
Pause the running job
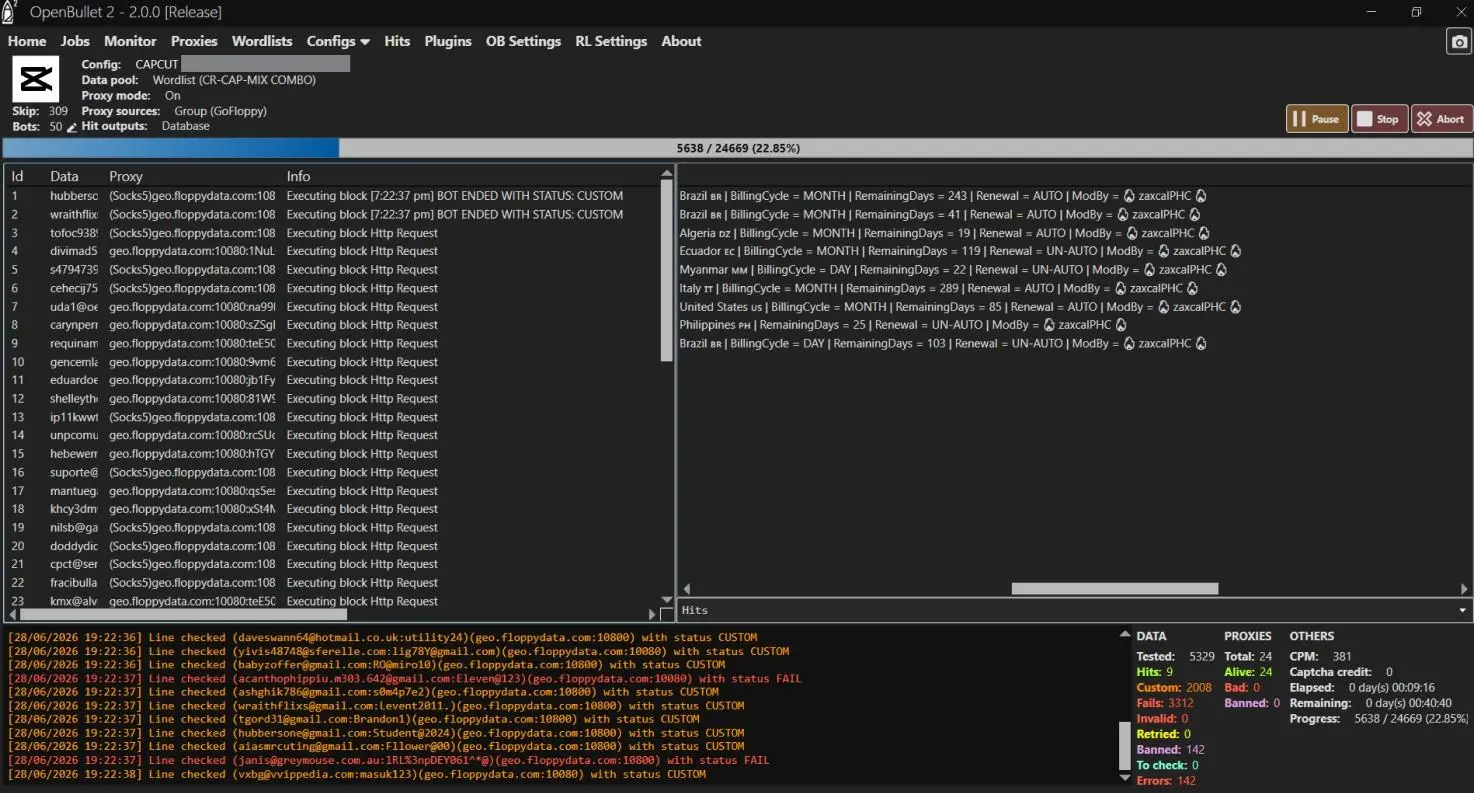click(1317, 119)
